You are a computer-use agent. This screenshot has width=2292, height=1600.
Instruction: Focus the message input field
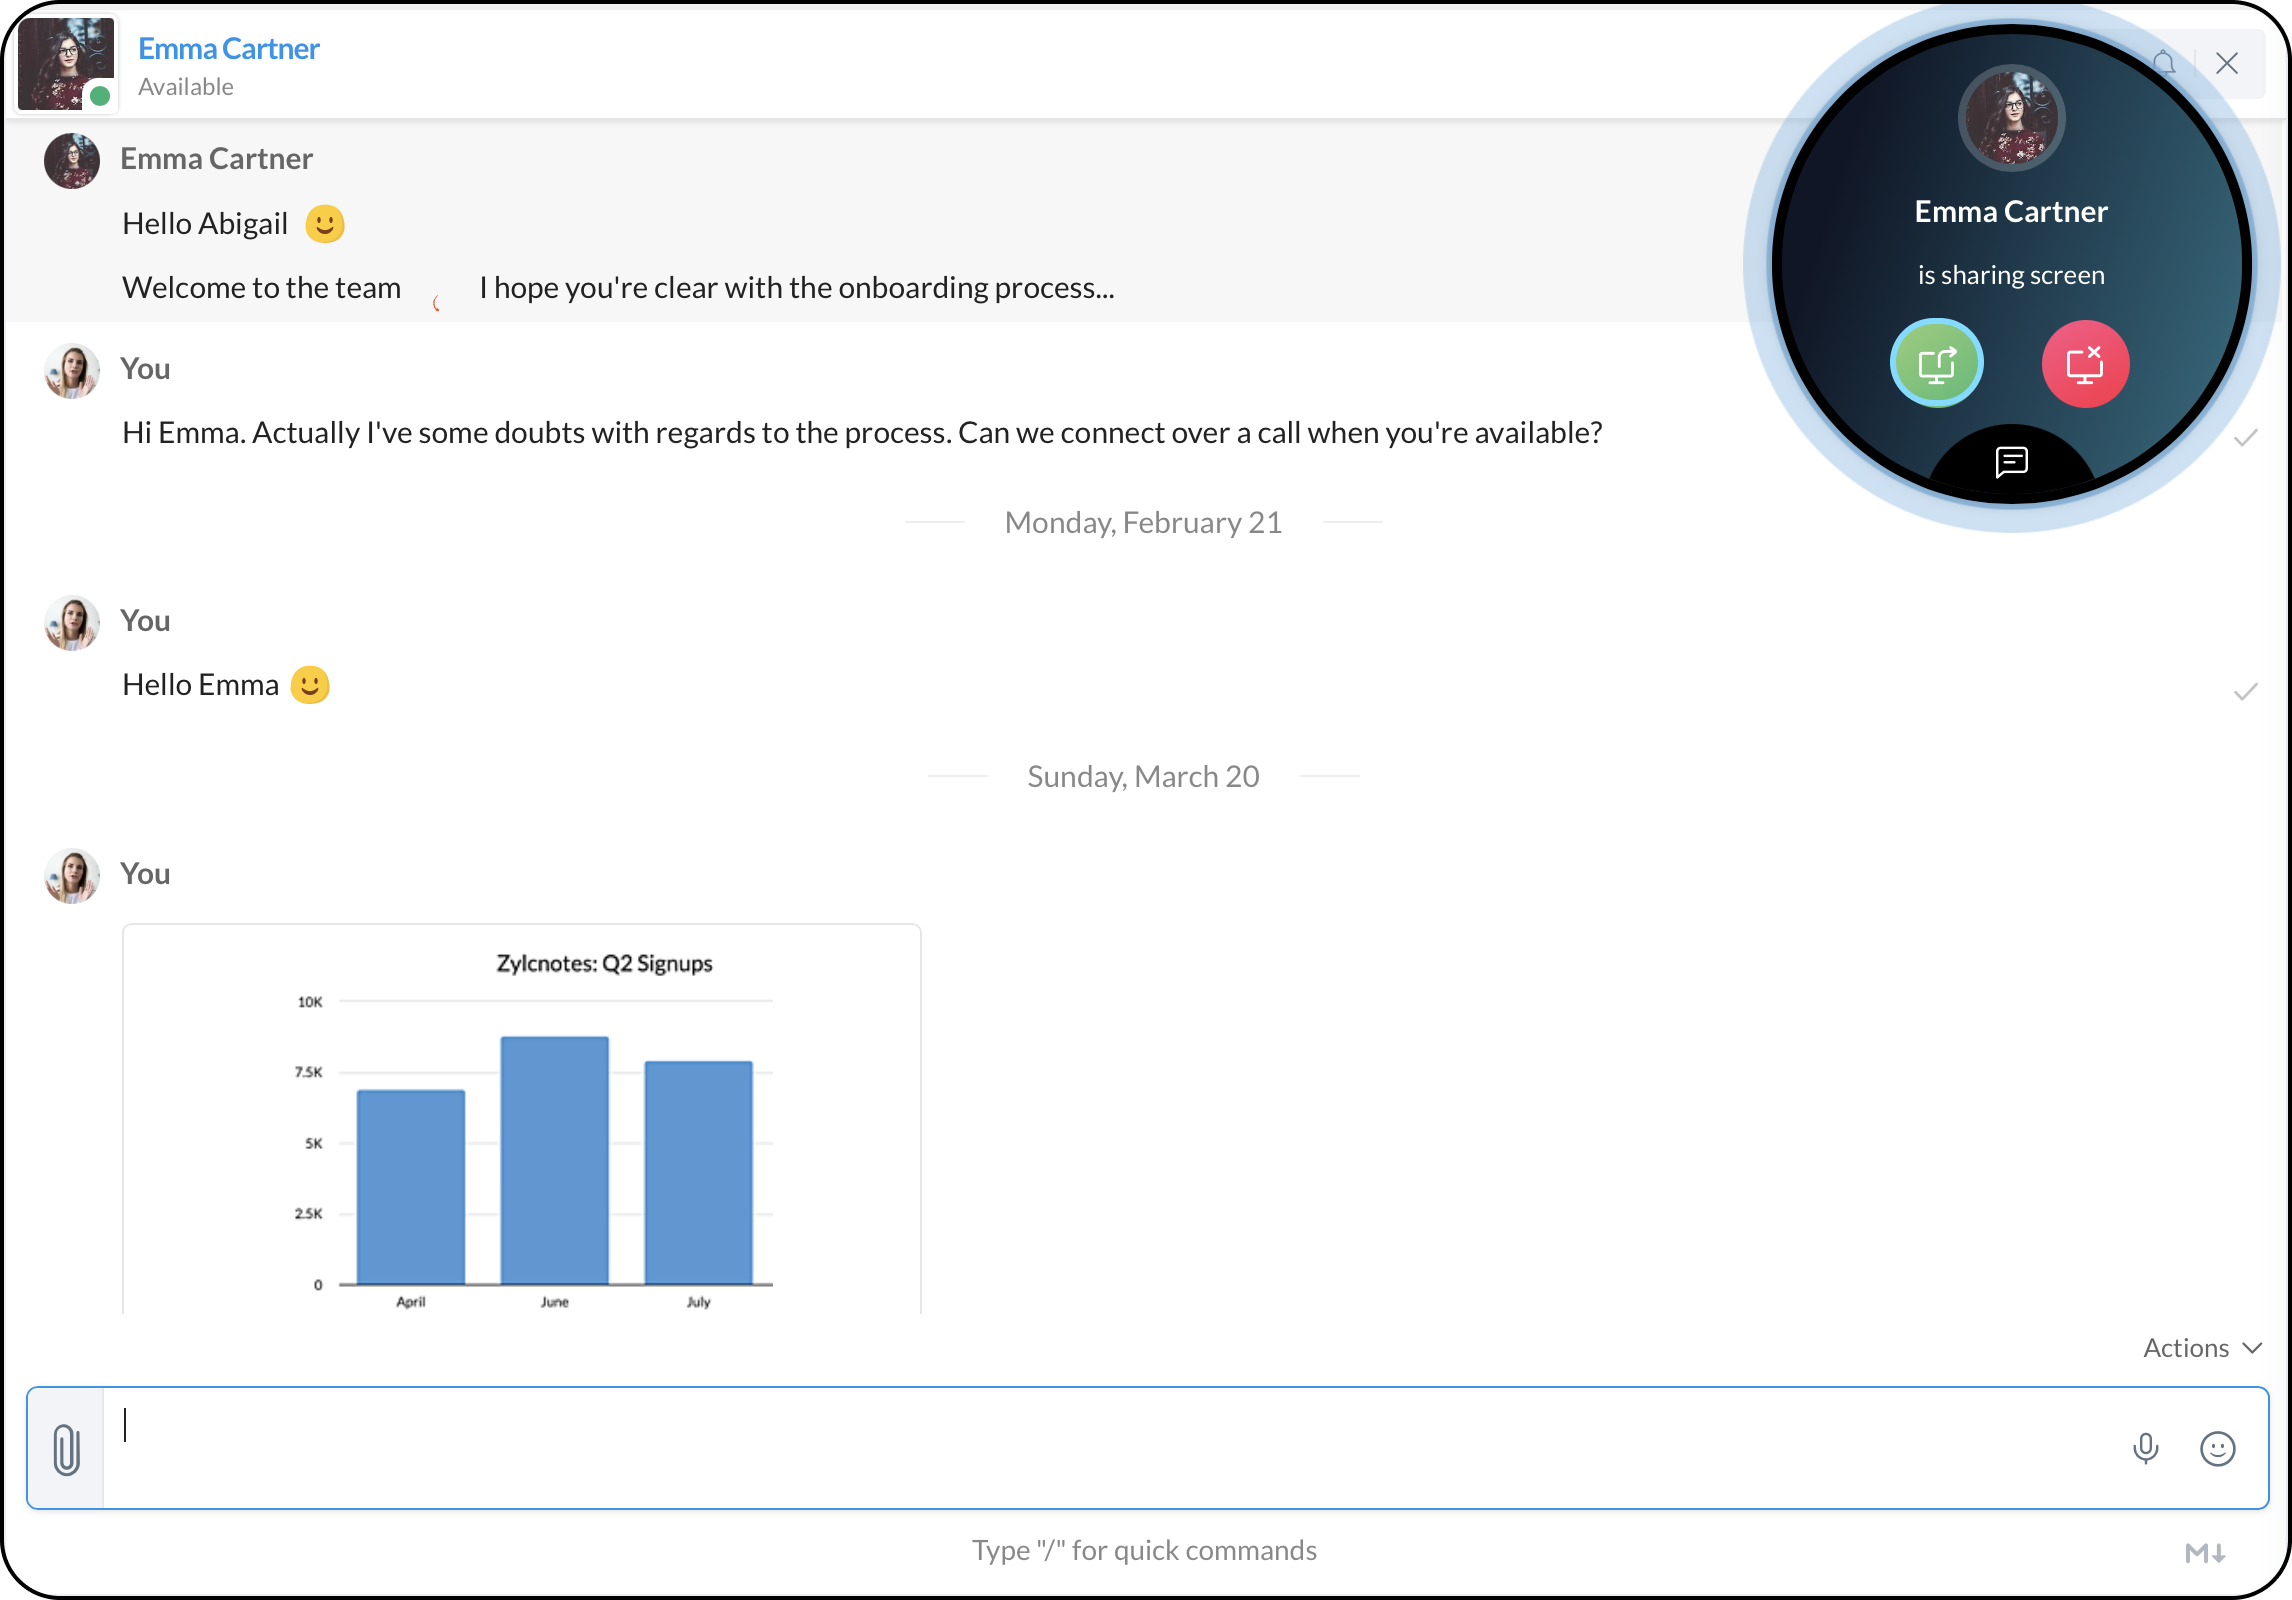1100,1448
